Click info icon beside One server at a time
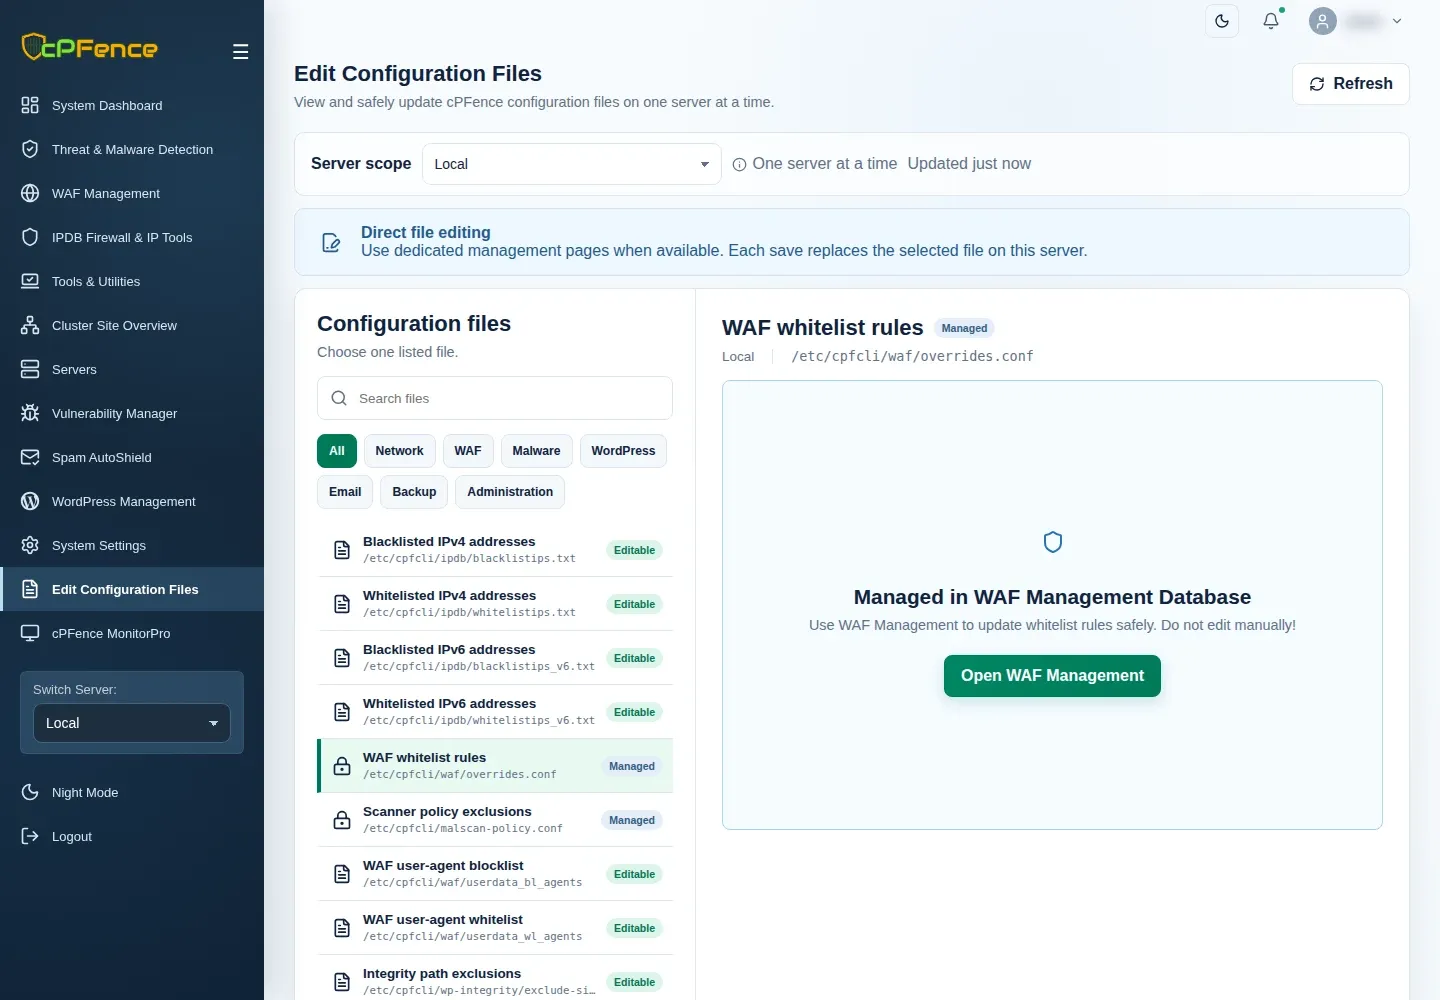 pos(739,165)
